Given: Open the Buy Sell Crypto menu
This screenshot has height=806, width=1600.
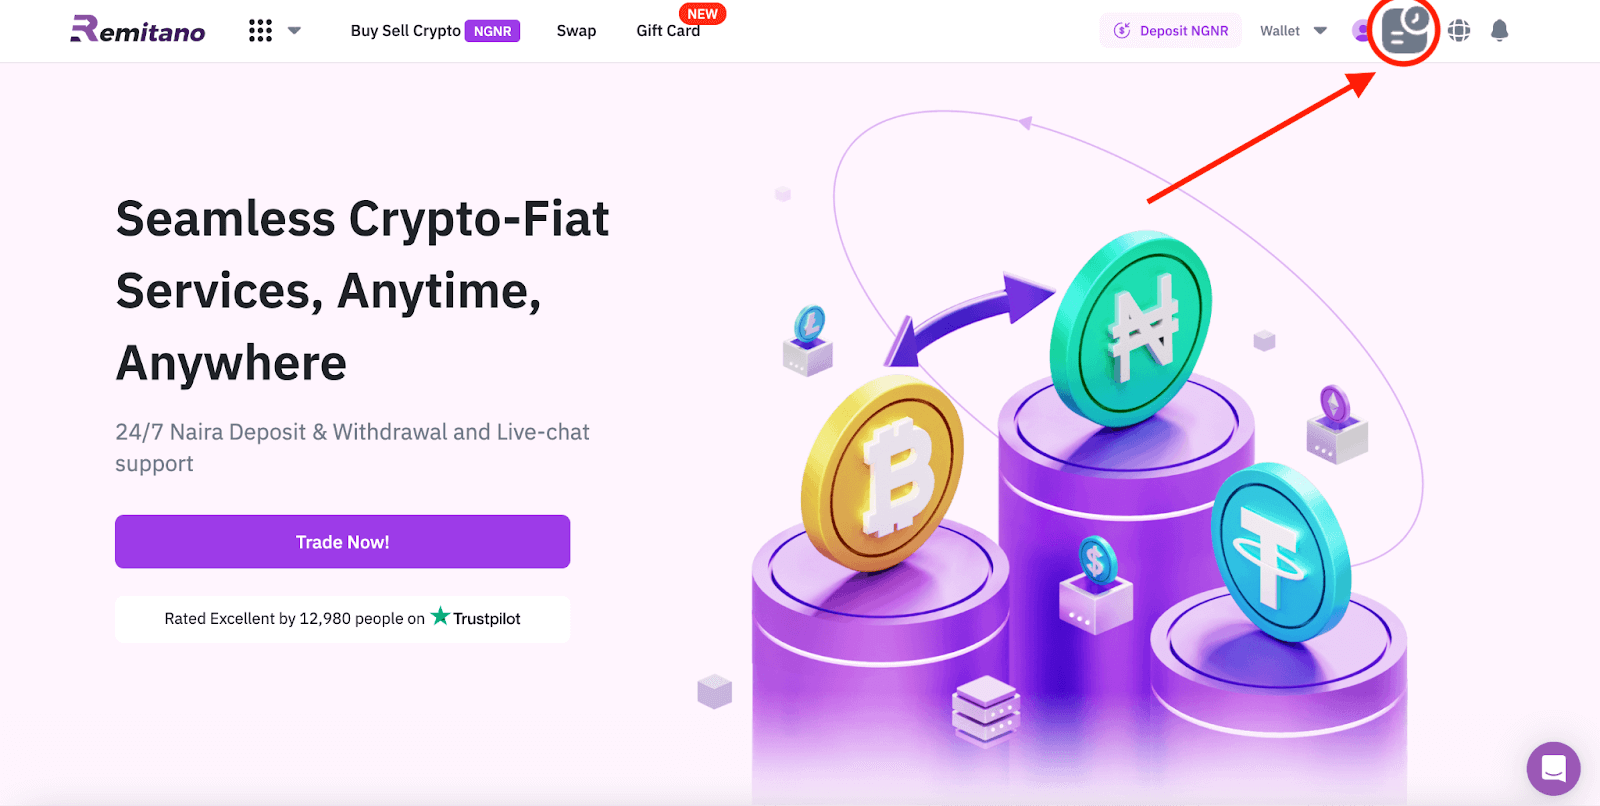Looking at the screenshot, I should pyautogui.click(x=405, y=30).
